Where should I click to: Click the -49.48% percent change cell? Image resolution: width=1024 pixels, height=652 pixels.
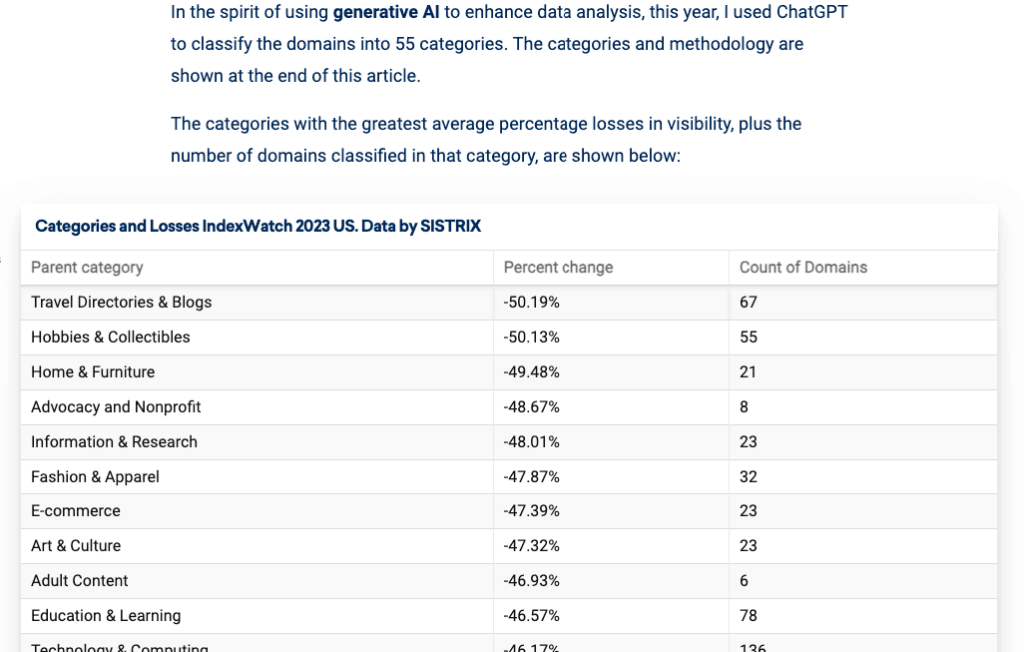[532, 372]
